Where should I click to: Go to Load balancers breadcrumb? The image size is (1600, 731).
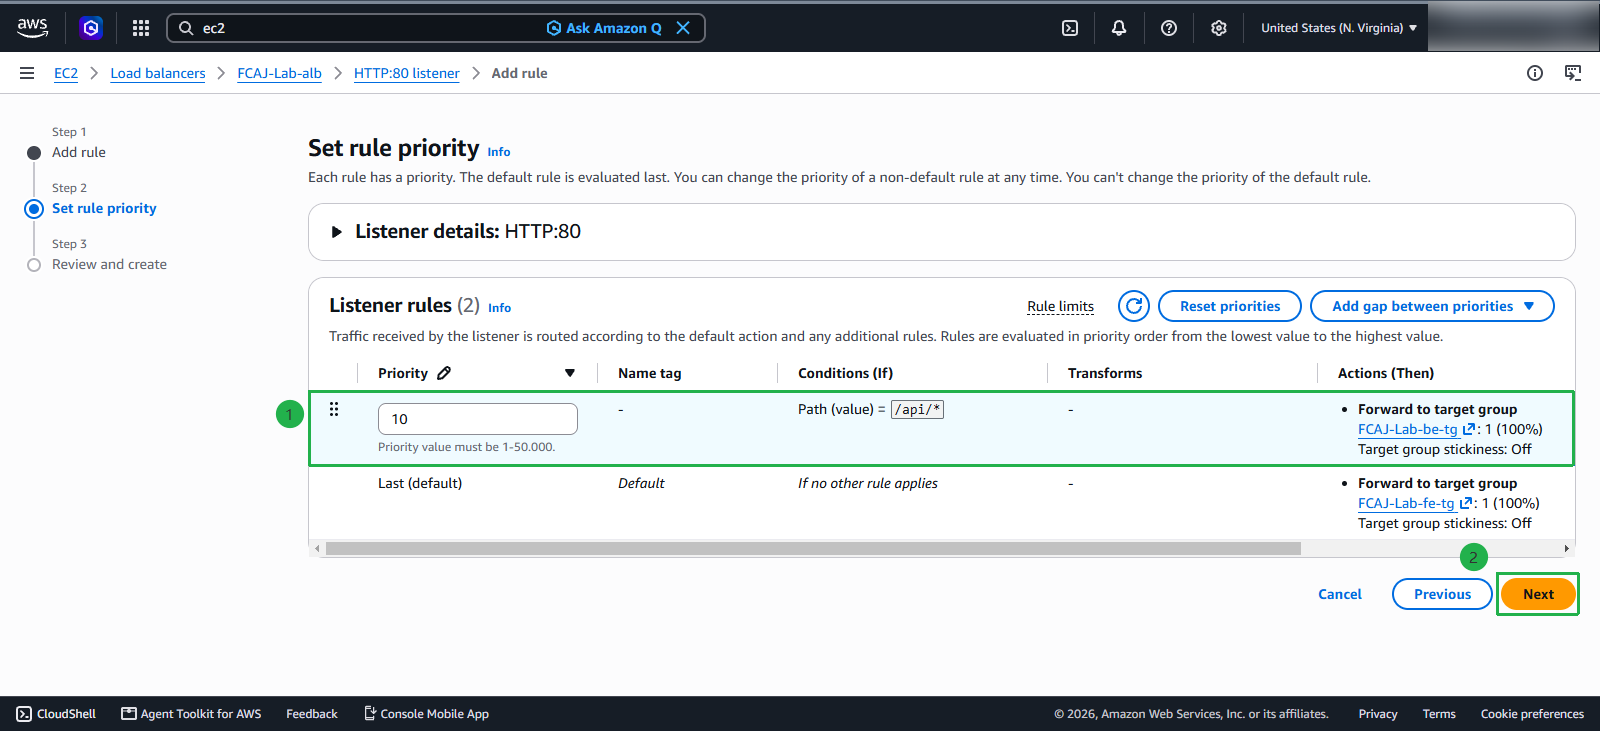point(158,73)
